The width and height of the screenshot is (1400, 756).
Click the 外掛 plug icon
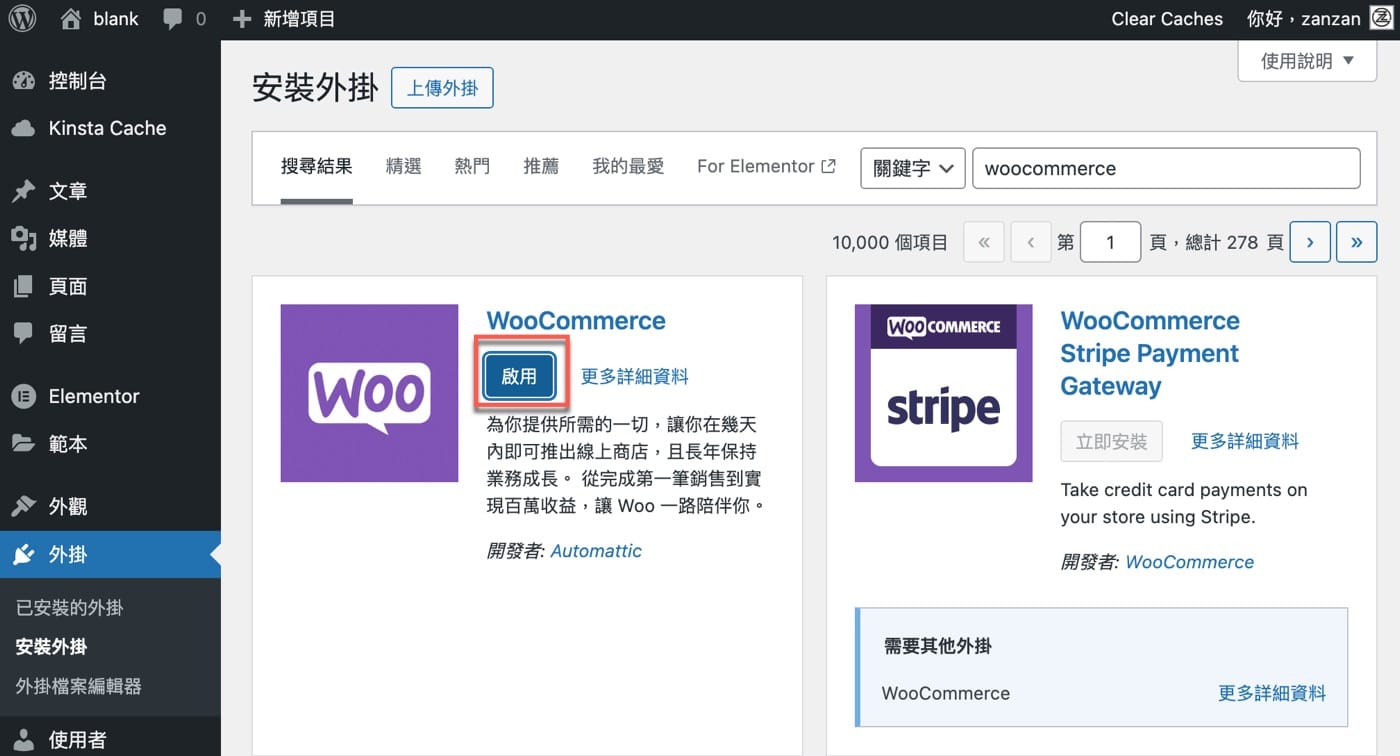23,554
